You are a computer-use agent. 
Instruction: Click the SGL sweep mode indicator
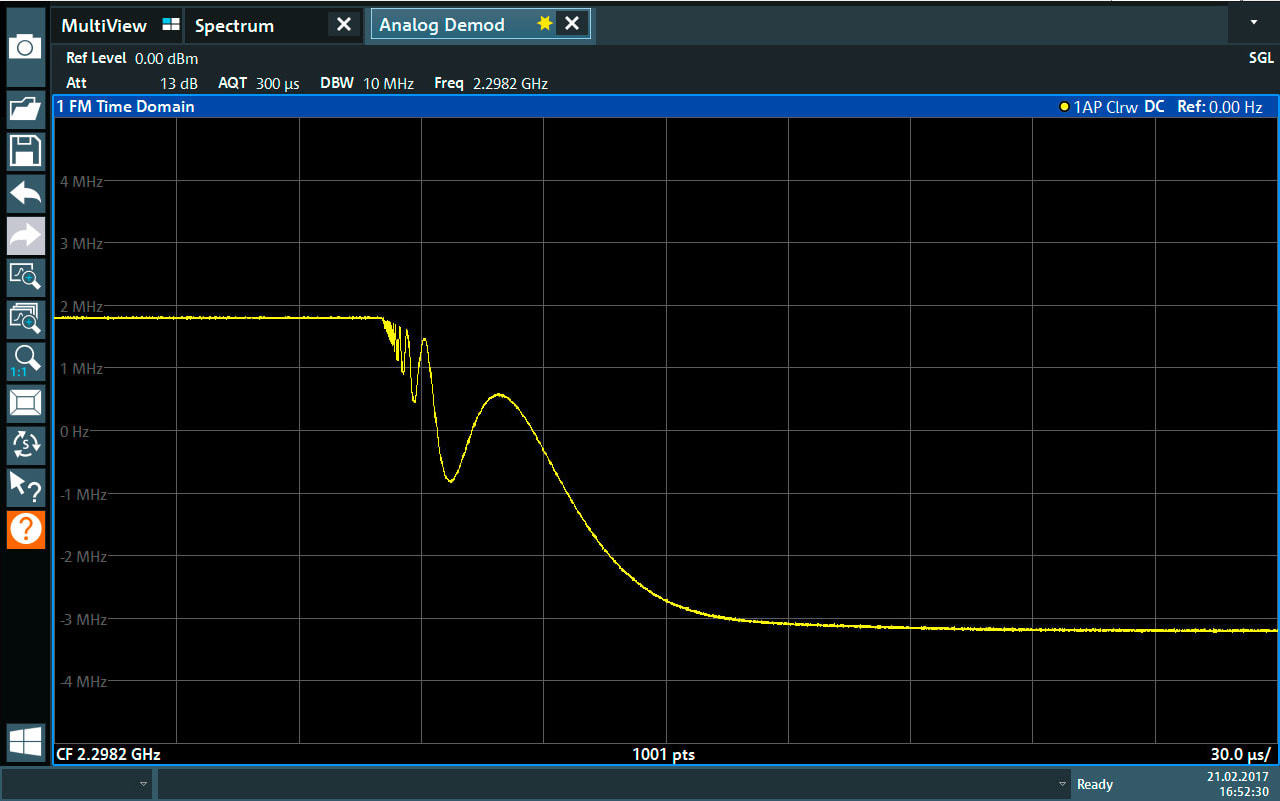(x=1261, y=58)
